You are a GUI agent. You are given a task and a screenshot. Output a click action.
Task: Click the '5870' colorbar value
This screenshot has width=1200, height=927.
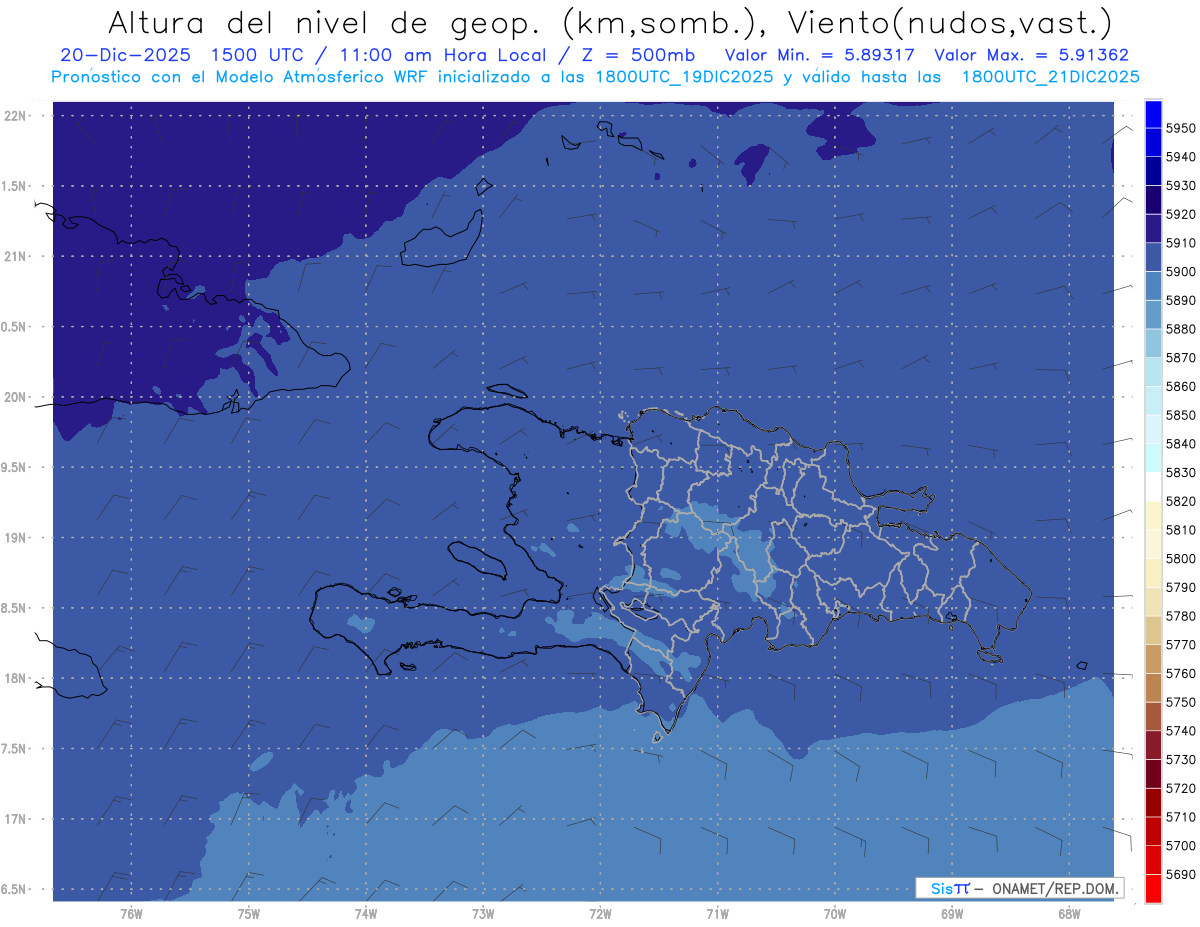click(x=1180, y=357)
